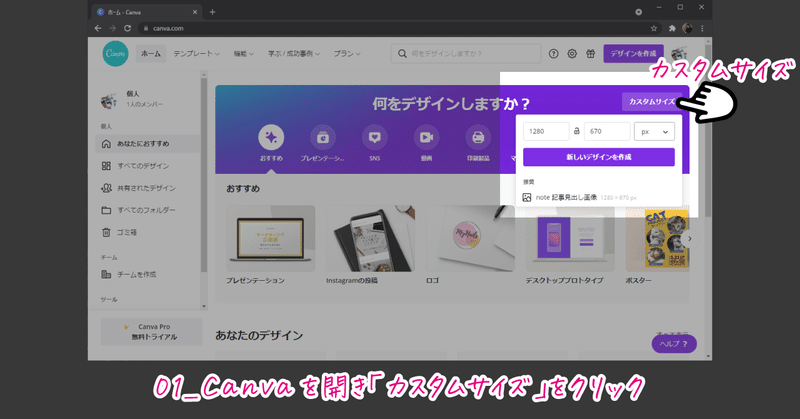Open the ロゴ thumbnail
This screenshot has width=800, height=419.
pos(470,238)
